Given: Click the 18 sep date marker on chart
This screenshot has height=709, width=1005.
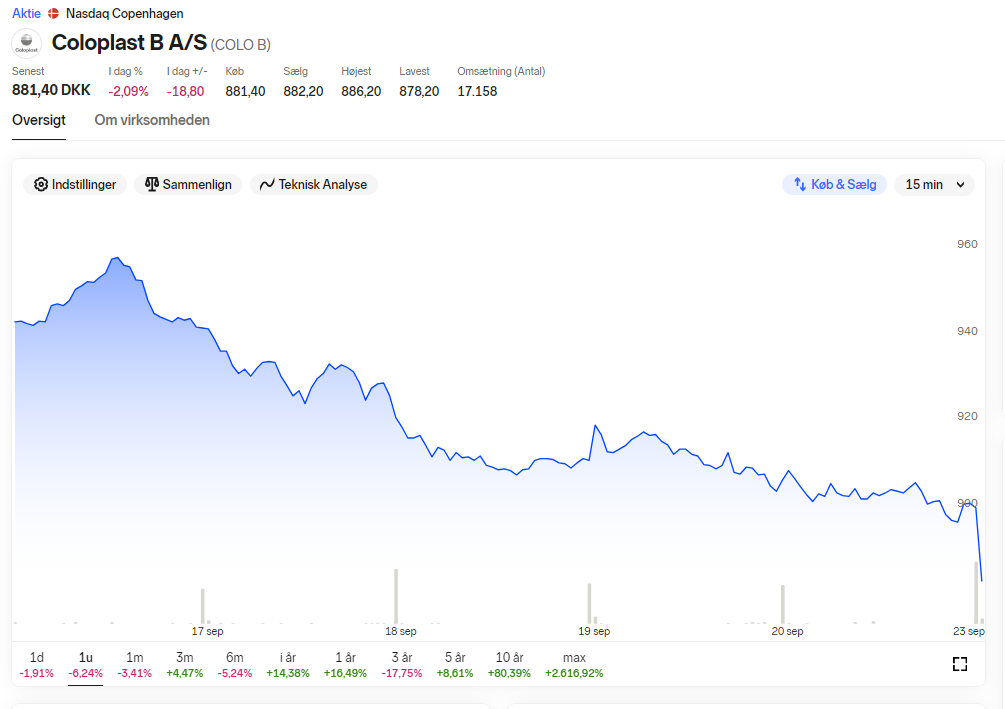Looking at the screenshot, I should 401,631.
